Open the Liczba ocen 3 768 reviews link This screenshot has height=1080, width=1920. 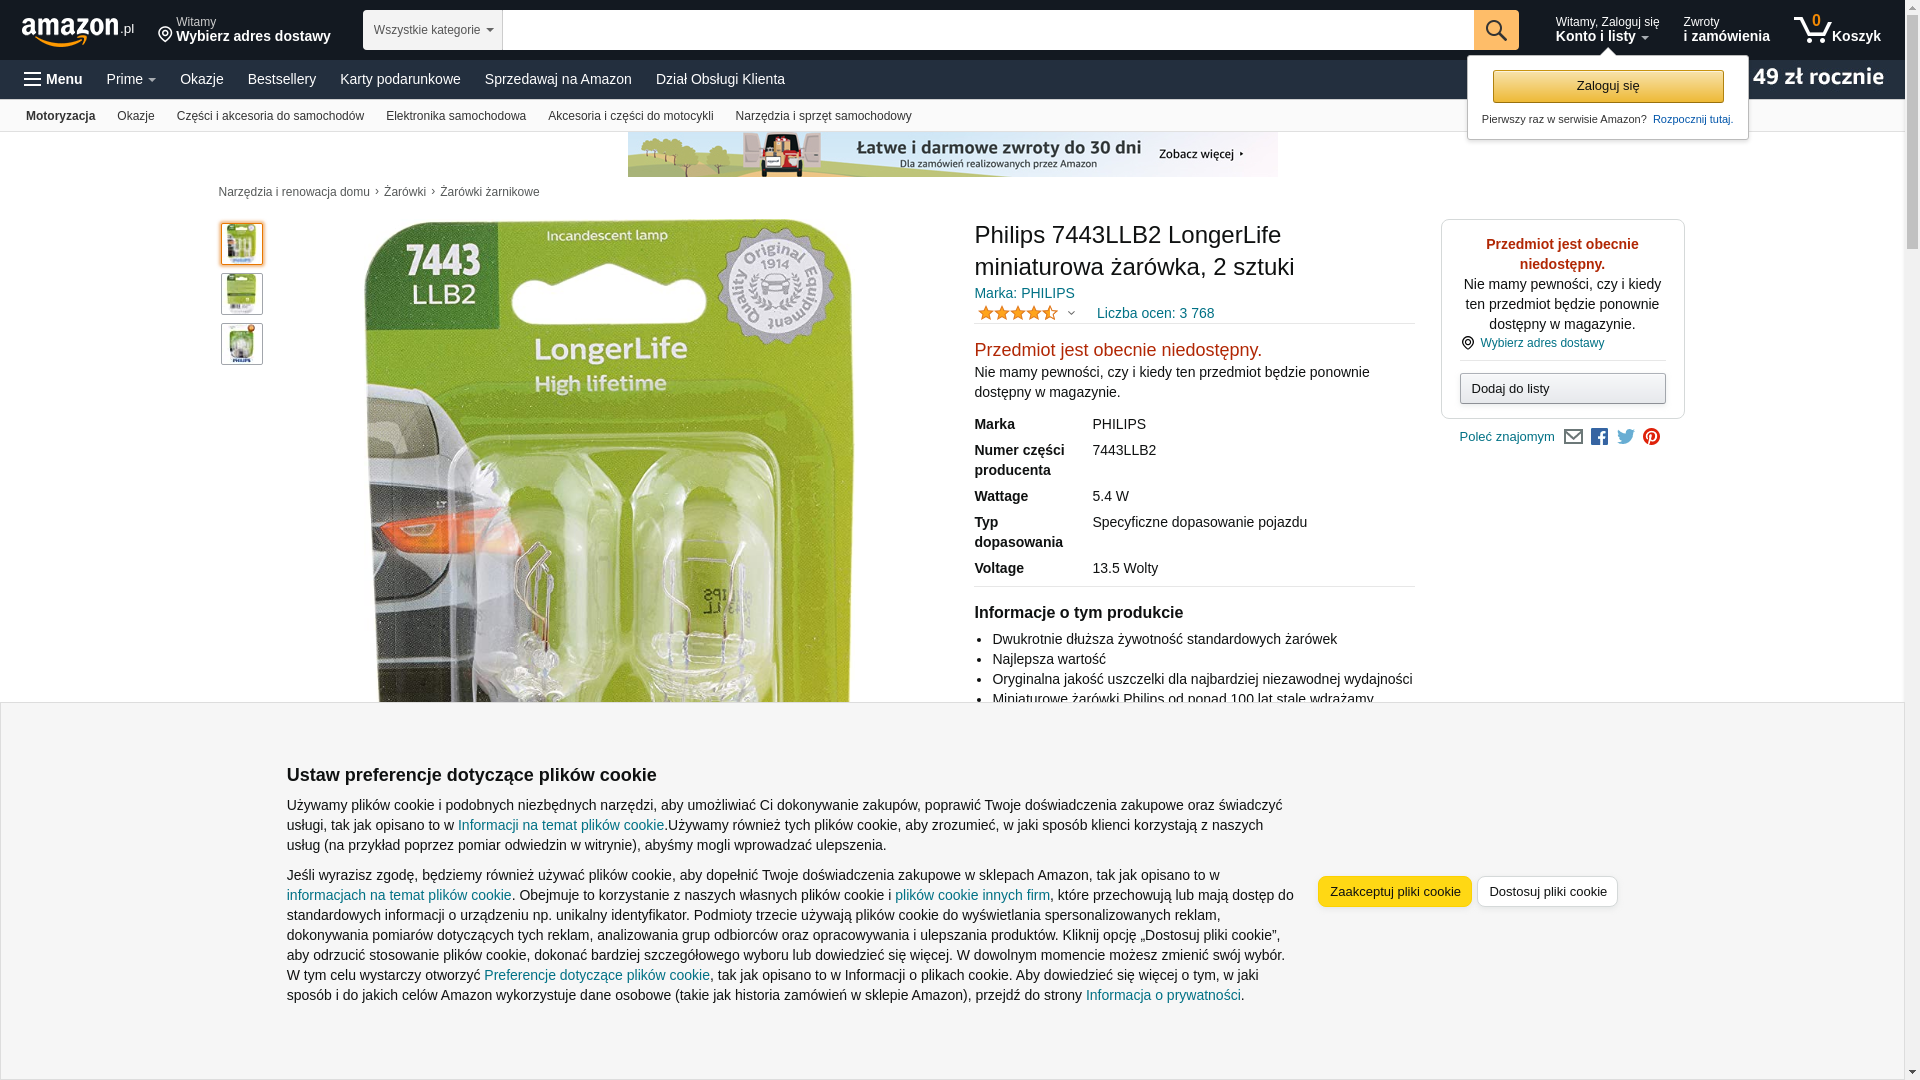tap(1155, 313)
